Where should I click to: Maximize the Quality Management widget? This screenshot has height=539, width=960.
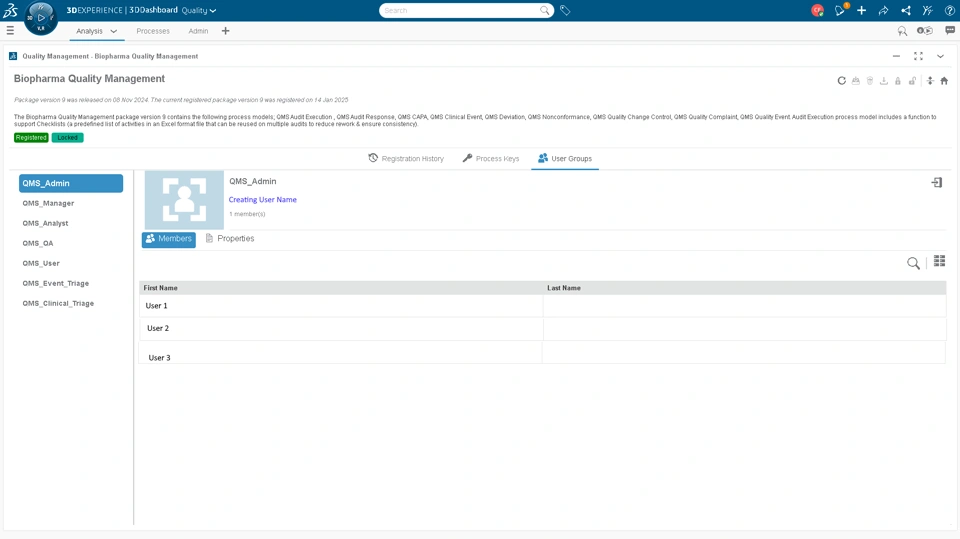pyautogui.click(x=918, y=56)
